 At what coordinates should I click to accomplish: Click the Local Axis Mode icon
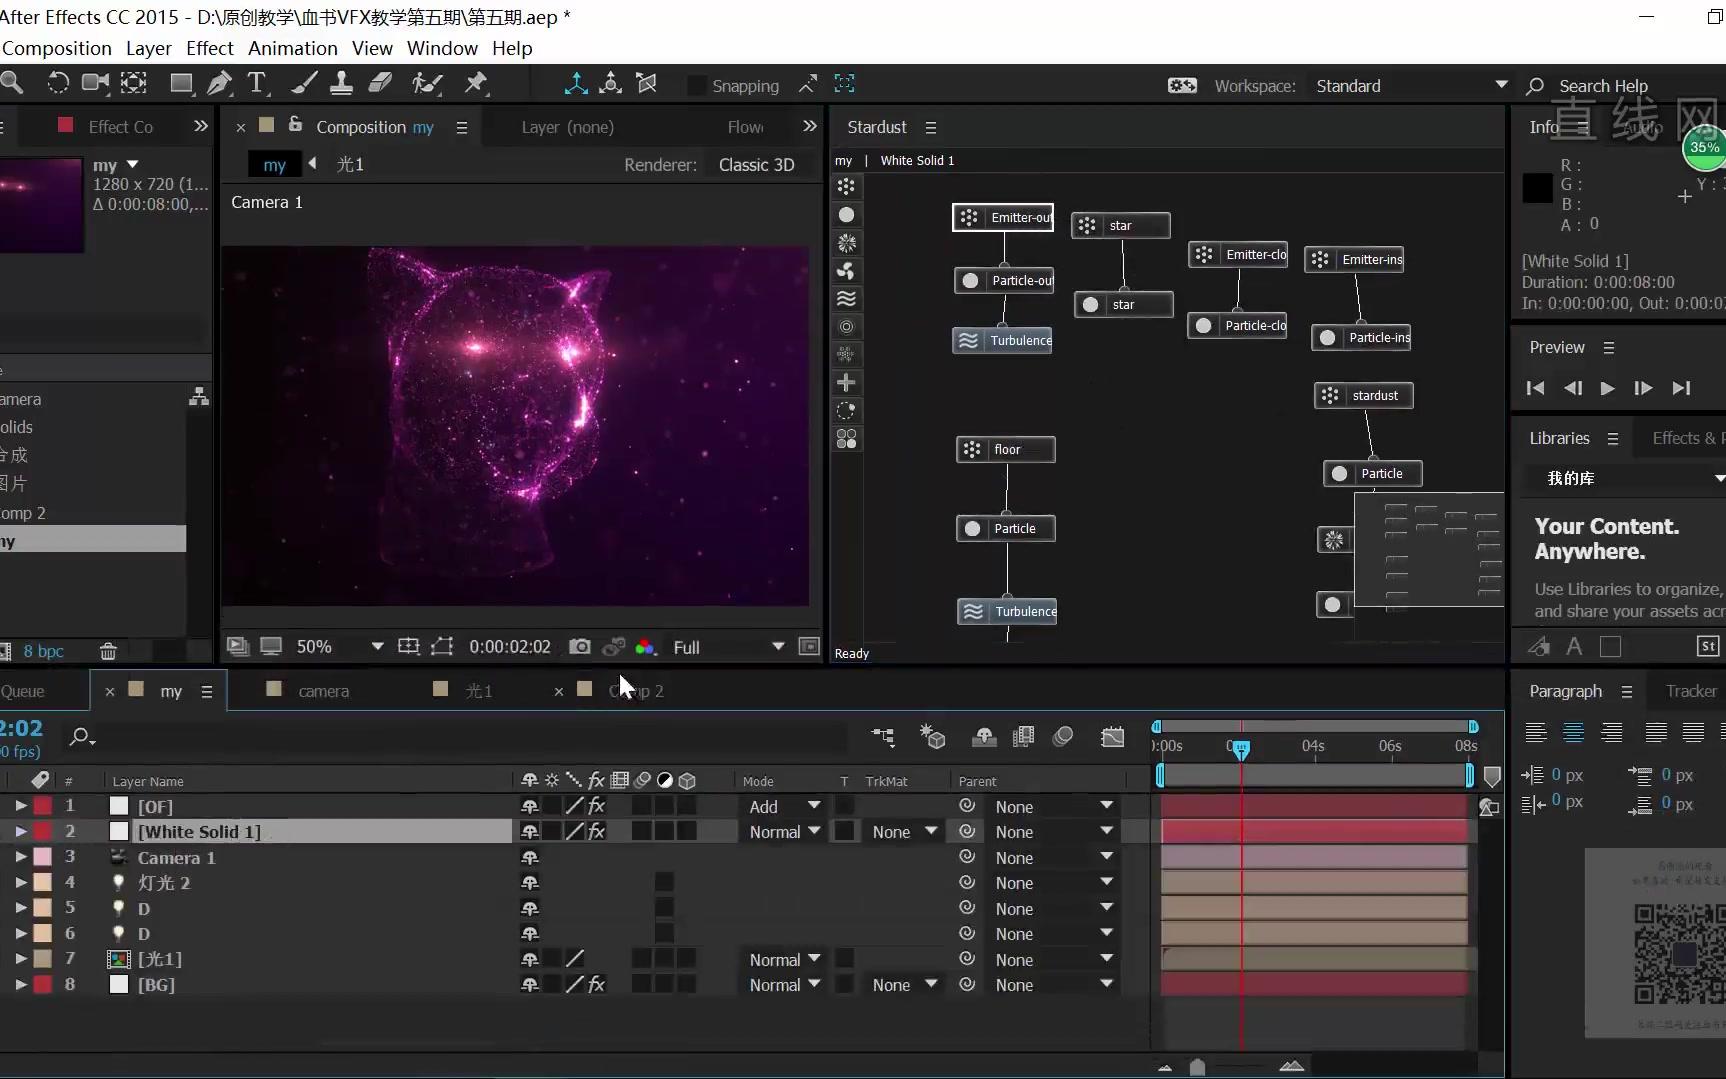coord(576,84)
